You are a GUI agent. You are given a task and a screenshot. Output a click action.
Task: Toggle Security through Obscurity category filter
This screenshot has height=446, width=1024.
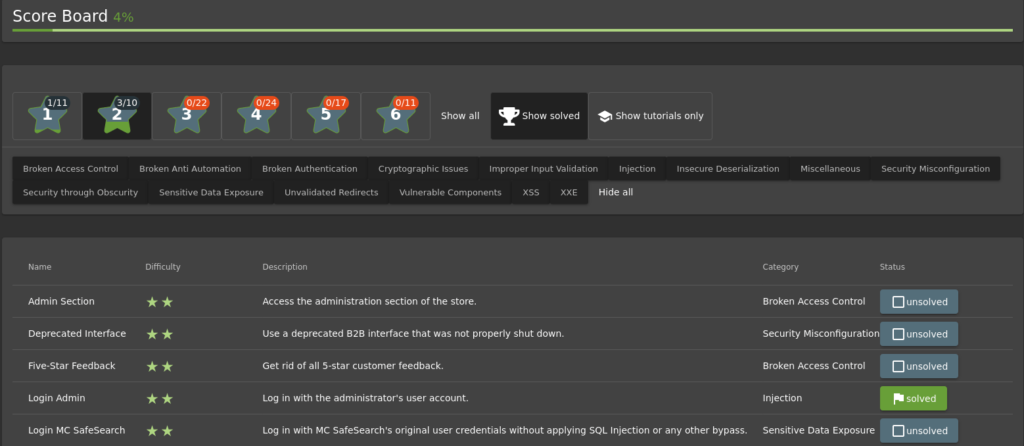(x=80, y=192)
